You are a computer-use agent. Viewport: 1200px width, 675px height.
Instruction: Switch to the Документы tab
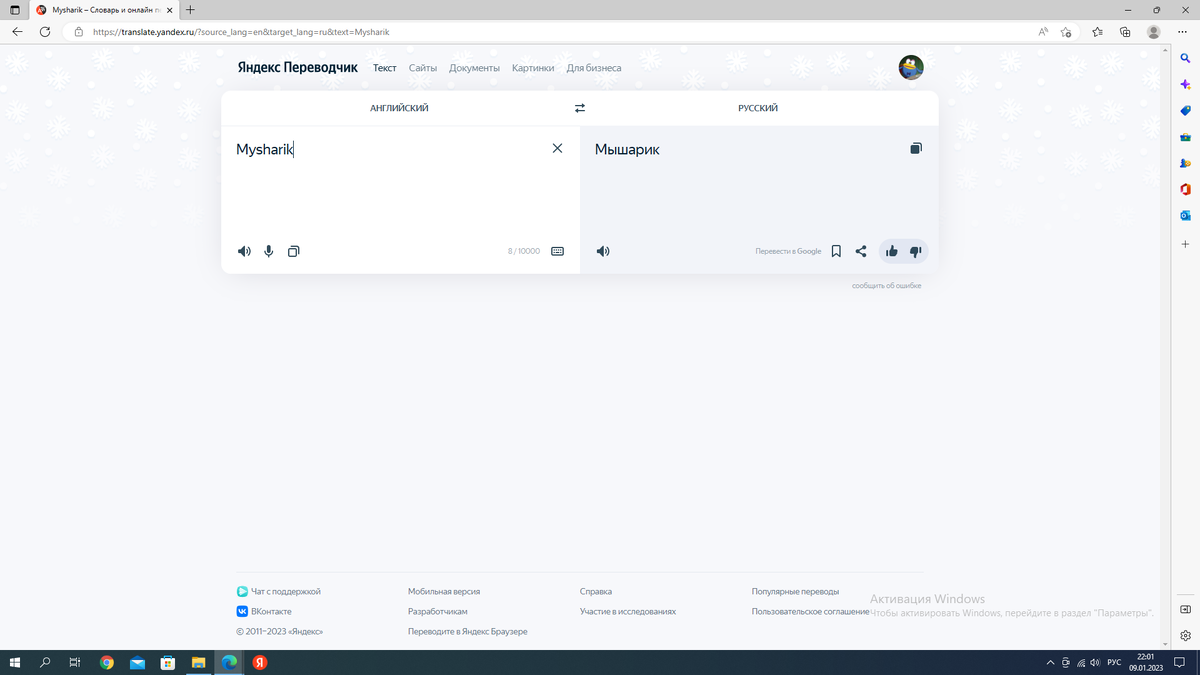(x=474, y=68)
